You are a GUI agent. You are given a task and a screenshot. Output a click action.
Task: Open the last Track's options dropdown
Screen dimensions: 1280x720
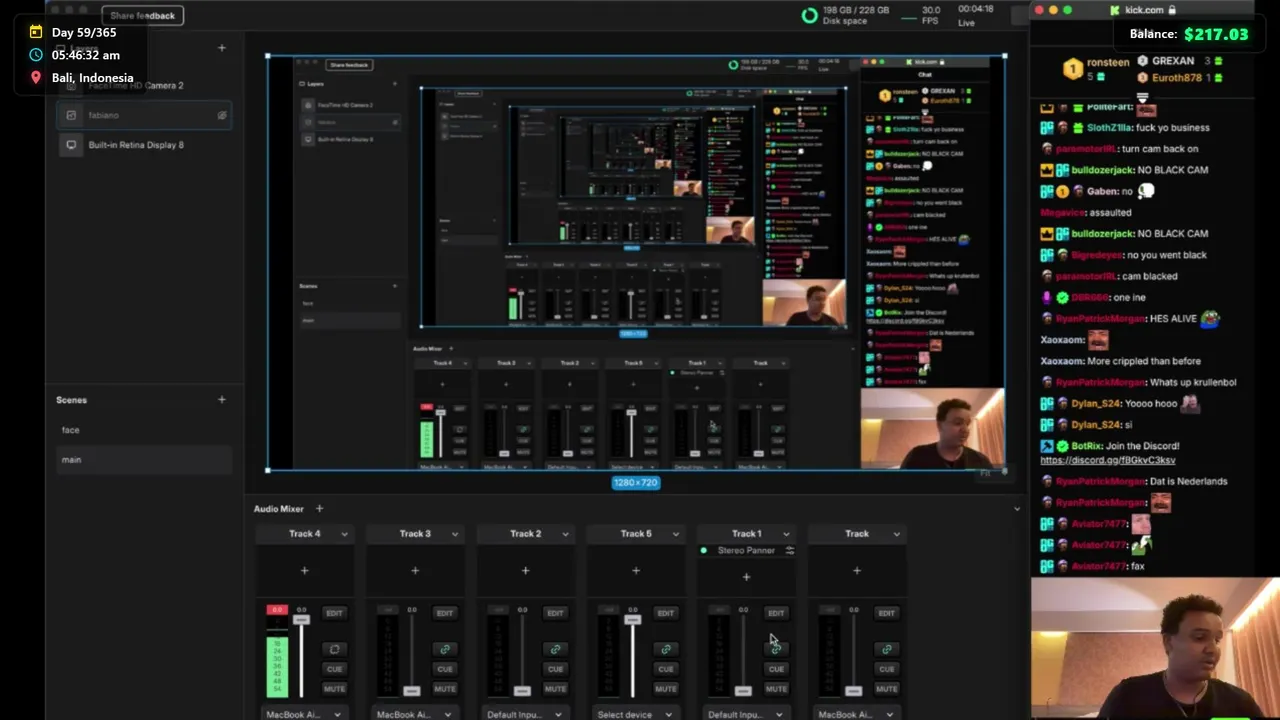(x=896, y=534)
